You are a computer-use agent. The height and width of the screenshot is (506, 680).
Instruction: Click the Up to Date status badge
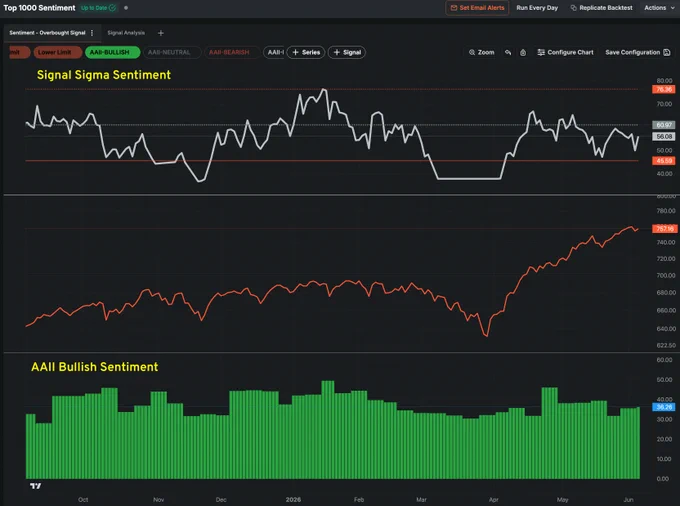pyautogui.click(x=98, y=8)
